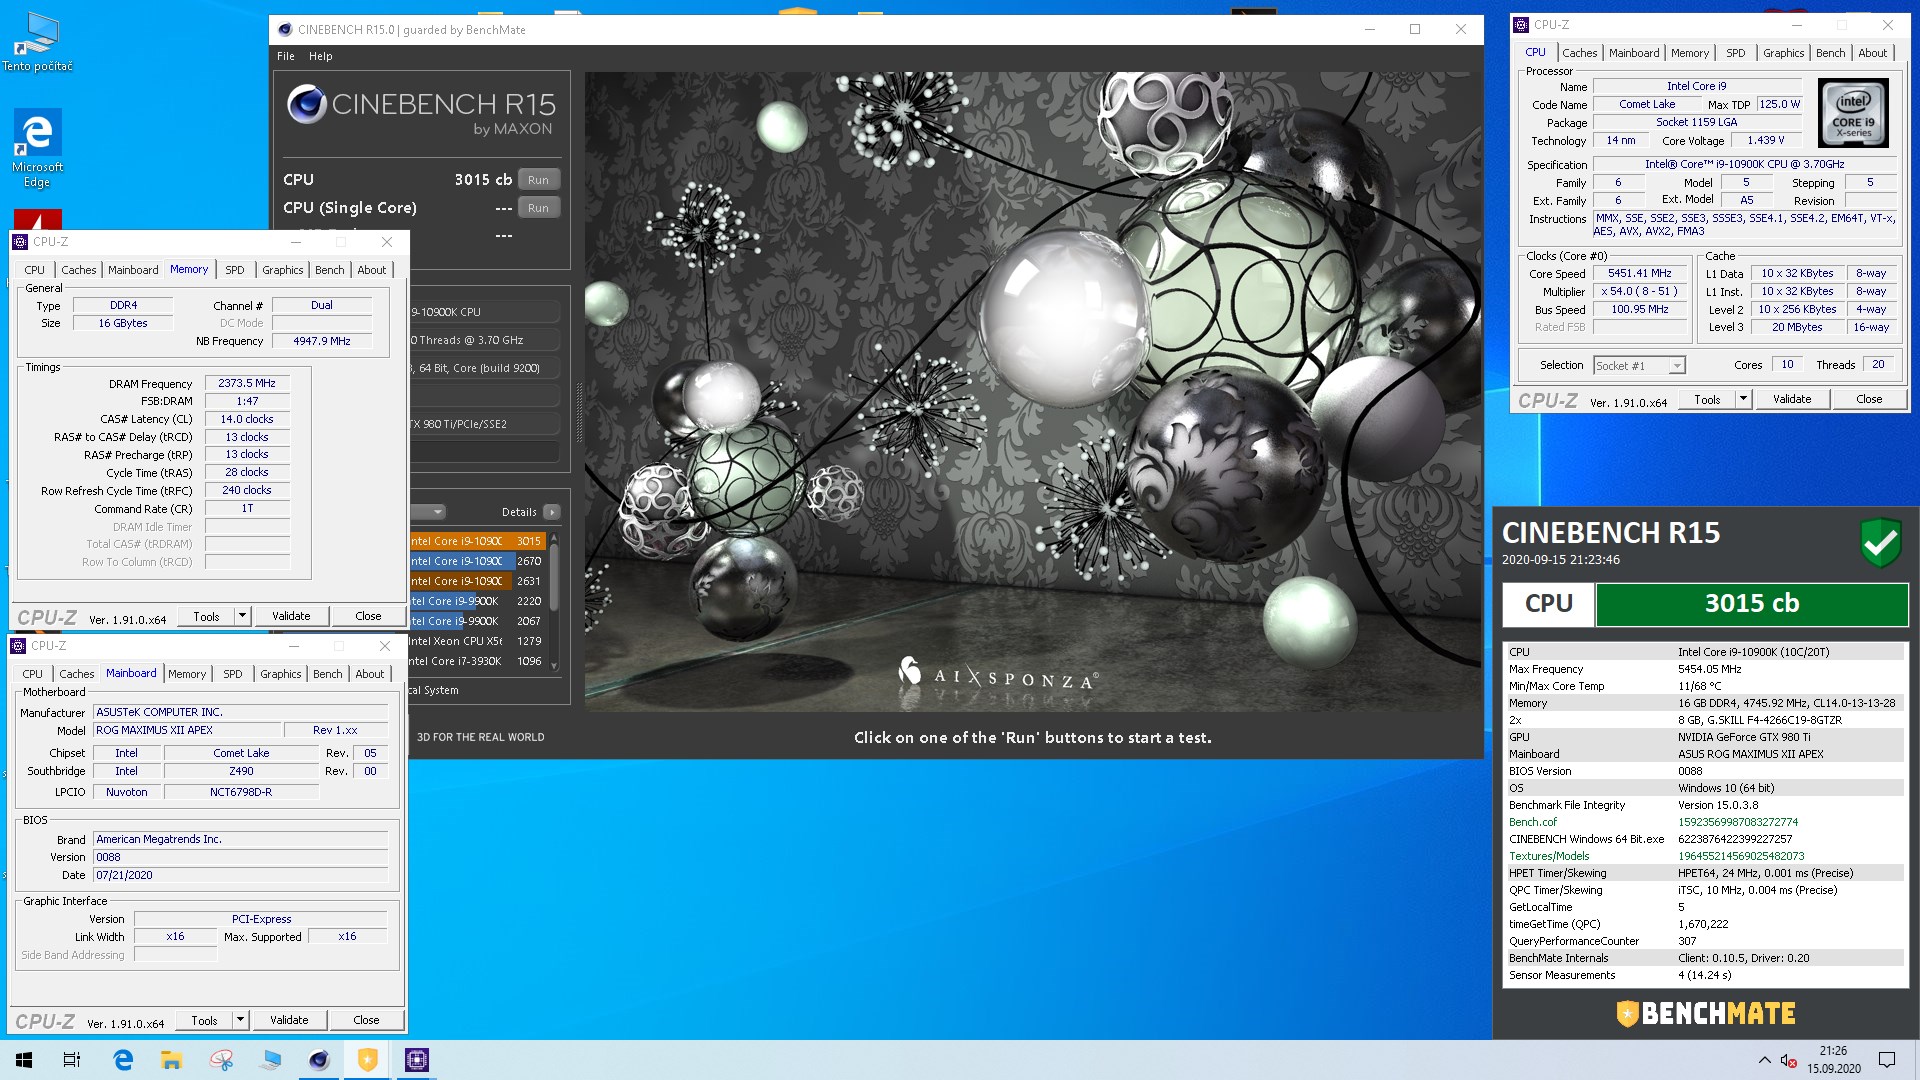Screen dimensions: 1920x1080
Task: Open About tab in top-right CPU-Z
Action: pyautogui.click(x=1872, y=53)
